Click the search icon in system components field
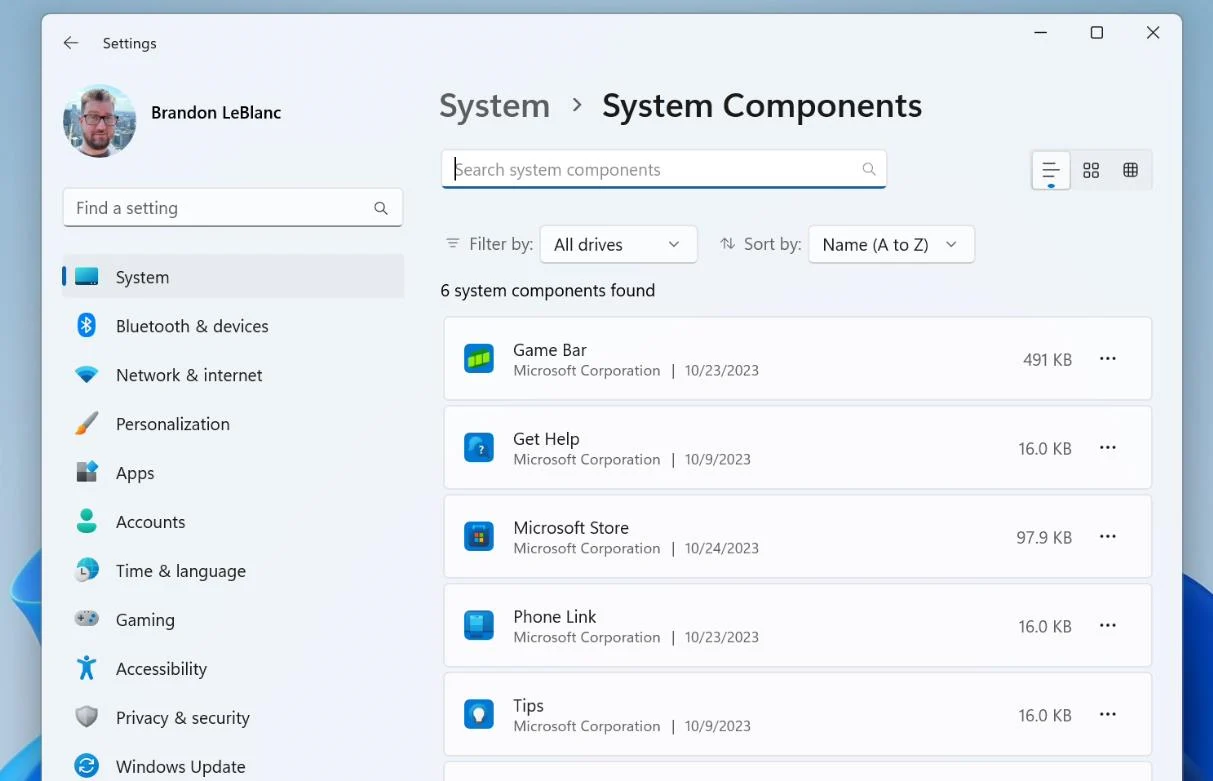Image resolution: width=1213 pixels, height=781 pixels. click(x=869, y=169)
